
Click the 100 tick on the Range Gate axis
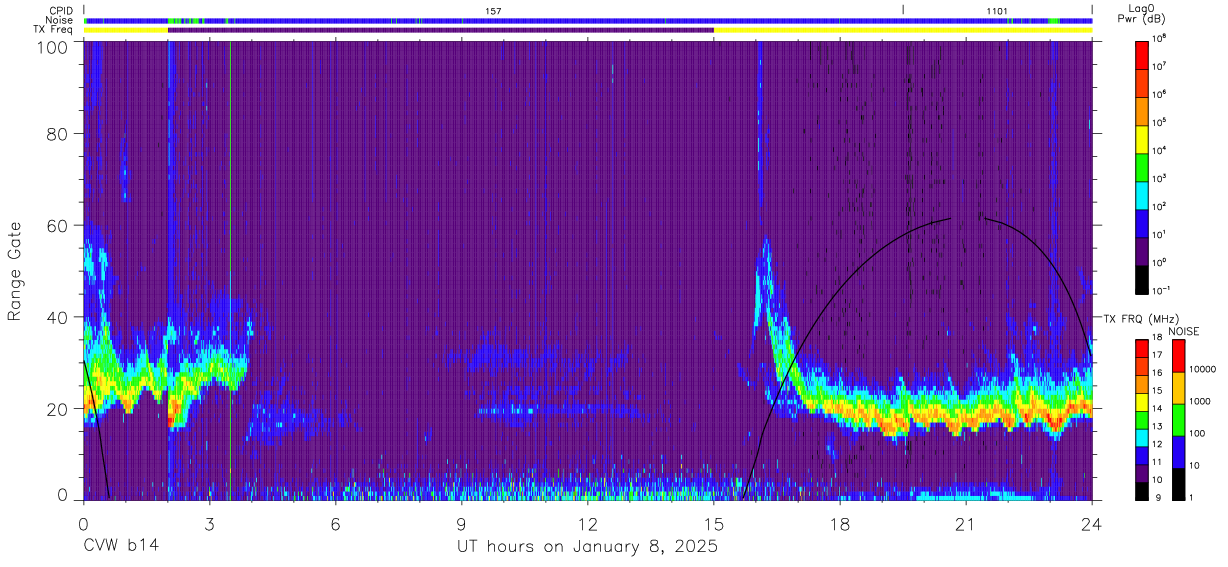[52, 46]
